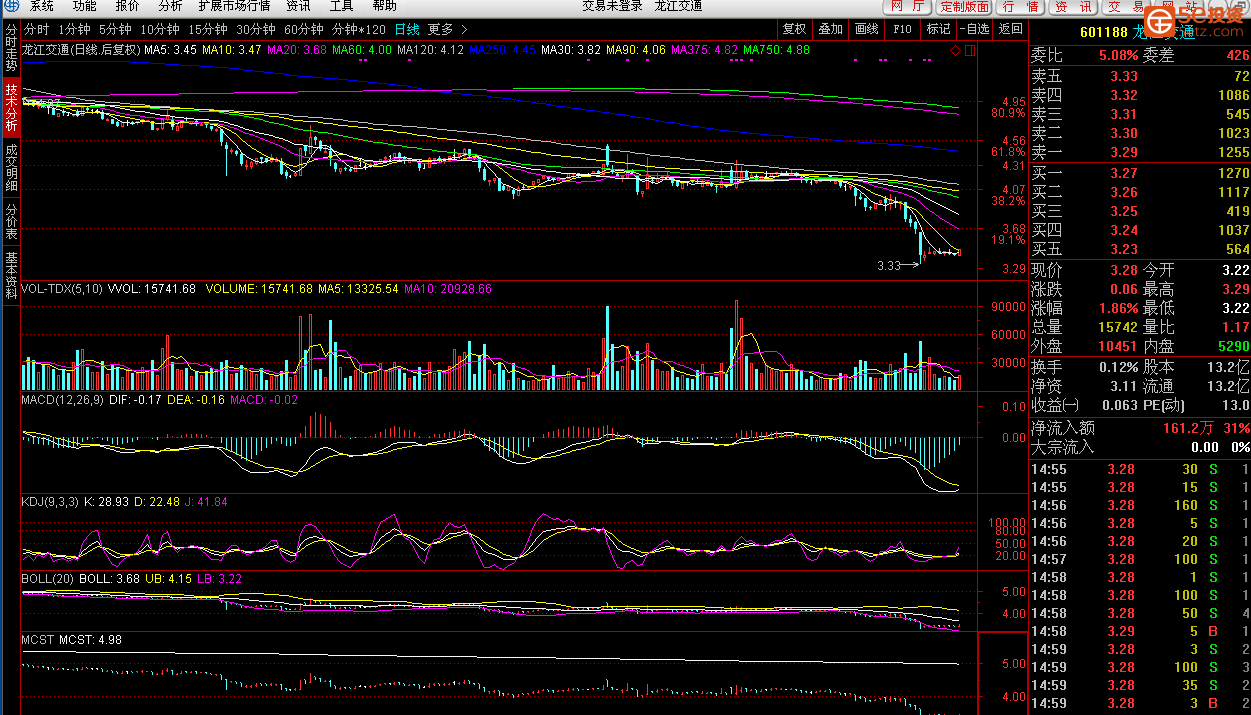Viewport: 1251px width, 715px height.
Task: Click stock code 601188 in quote panel
Action: click(1104, 33)
